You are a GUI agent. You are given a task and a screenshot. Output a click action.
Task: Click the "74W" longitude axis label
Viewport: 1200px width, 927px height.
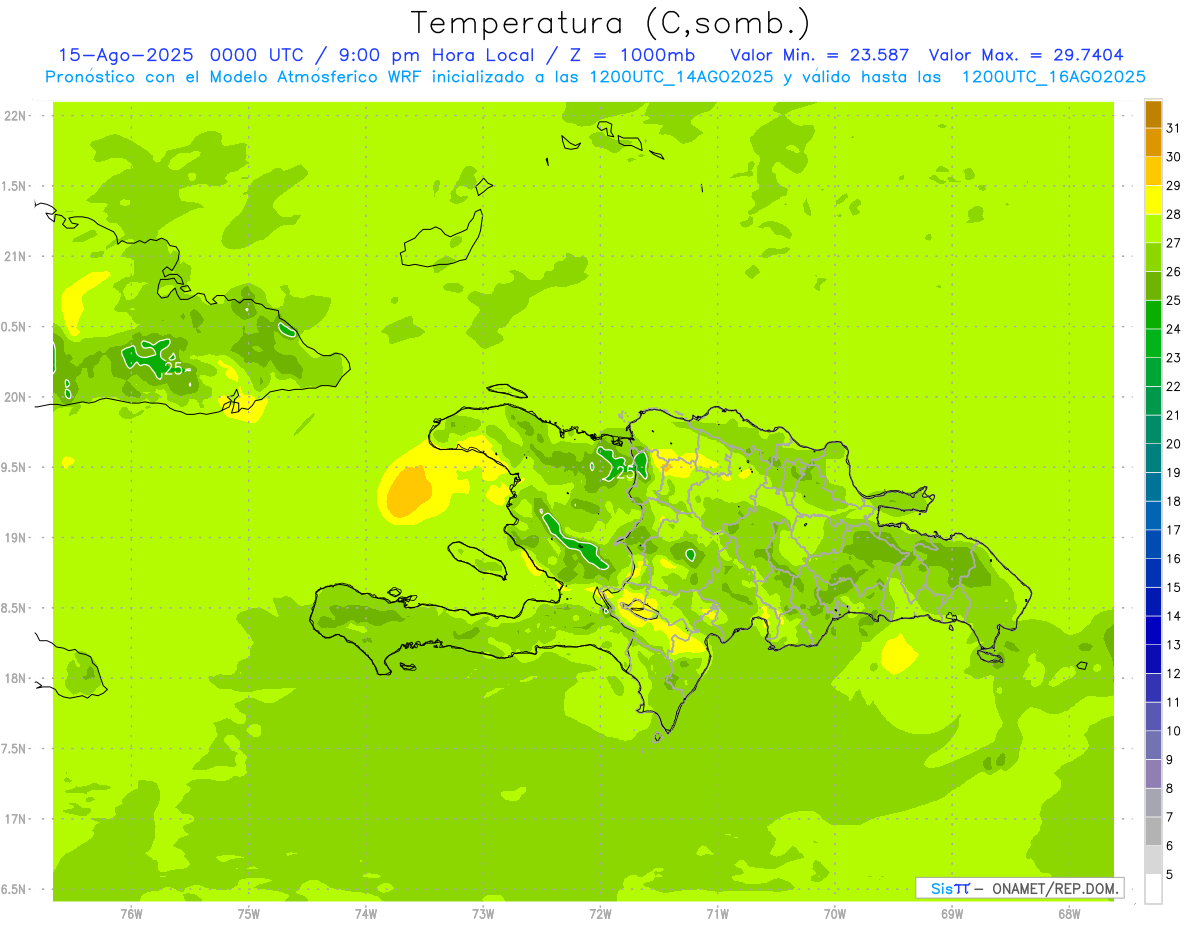366,913
